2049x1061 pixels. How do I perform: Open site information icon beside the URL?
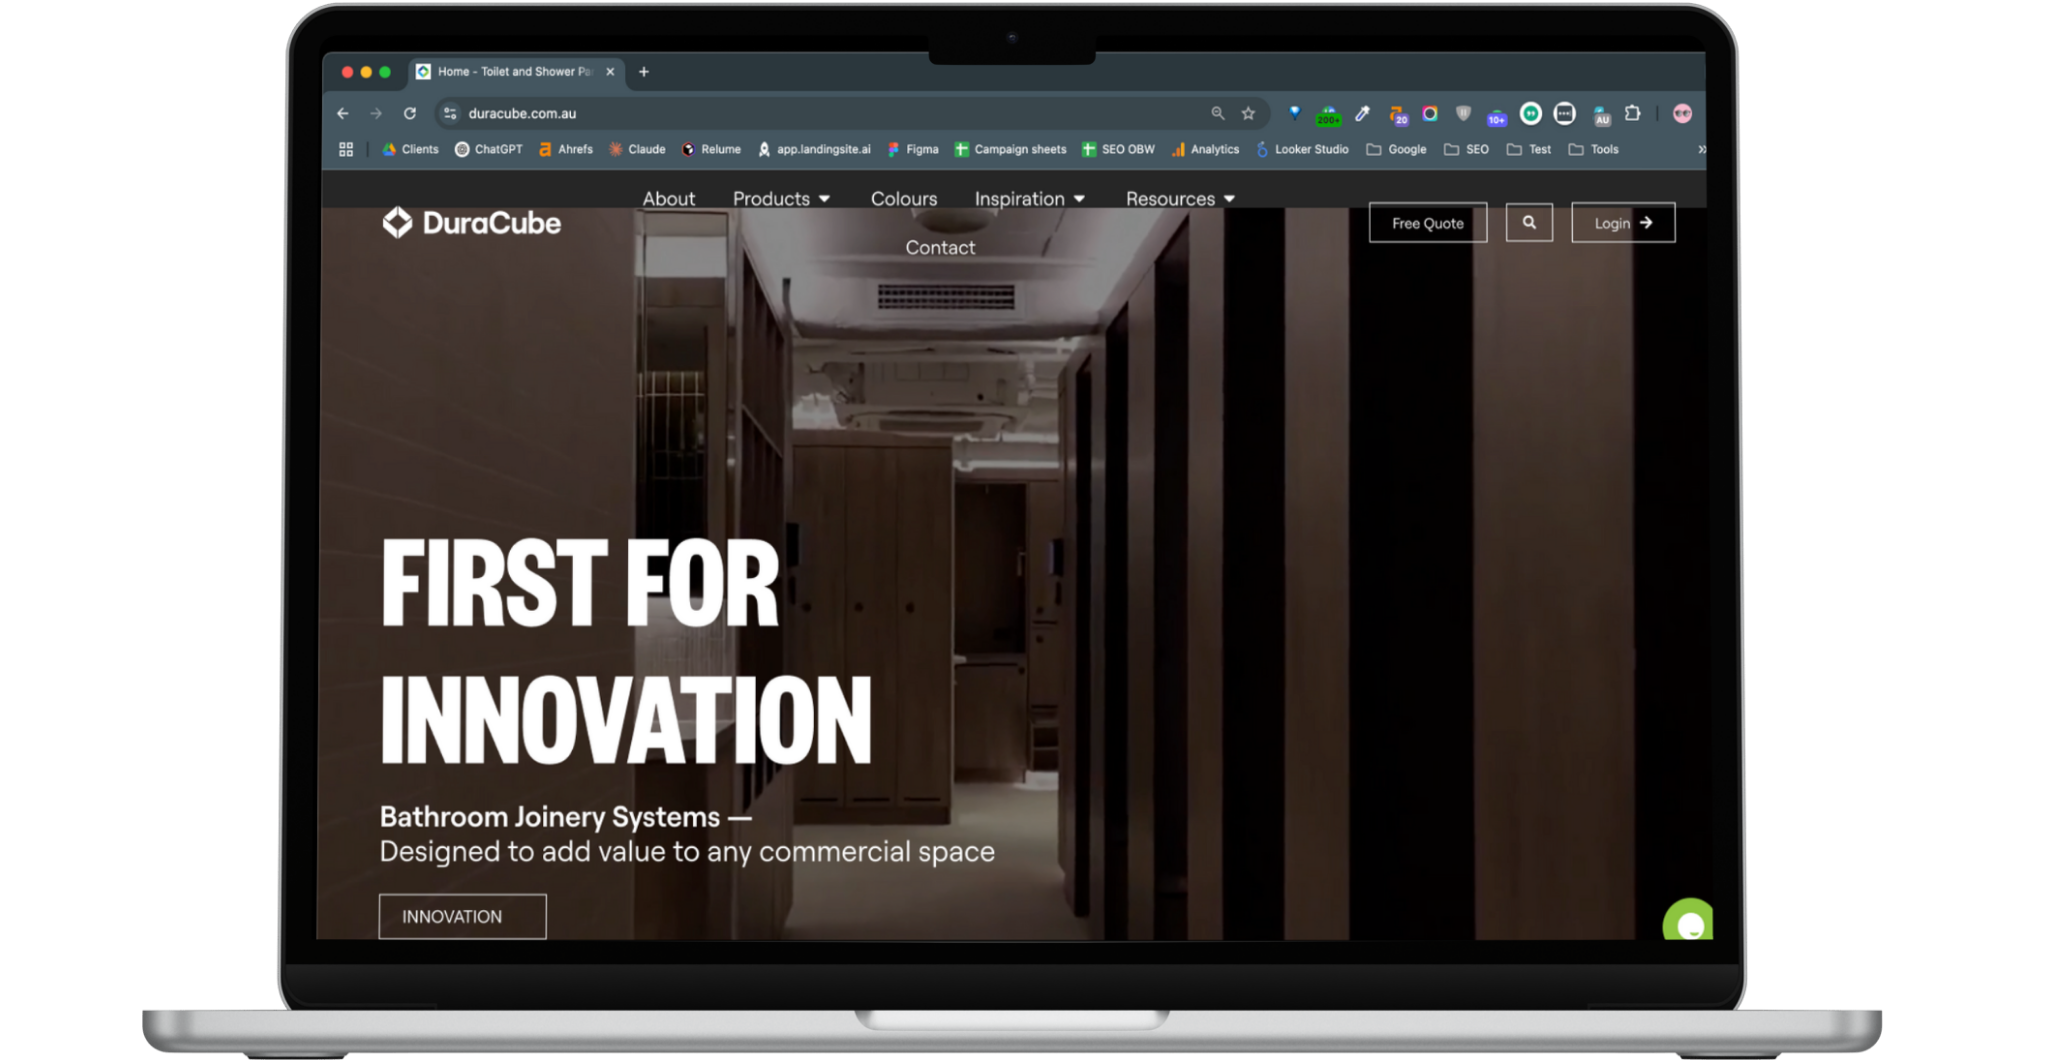[x=450, y=114]
